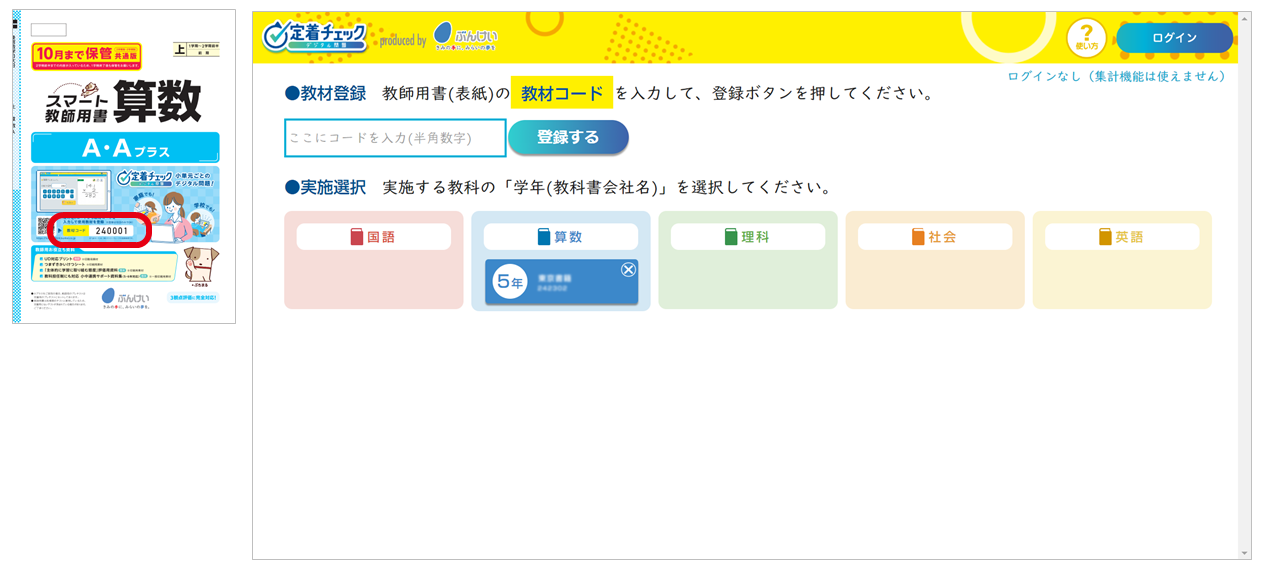Viewport: 1263px width, 567px height.
Task: Click the scrollbar down arrow
Action: [1244, 553]
